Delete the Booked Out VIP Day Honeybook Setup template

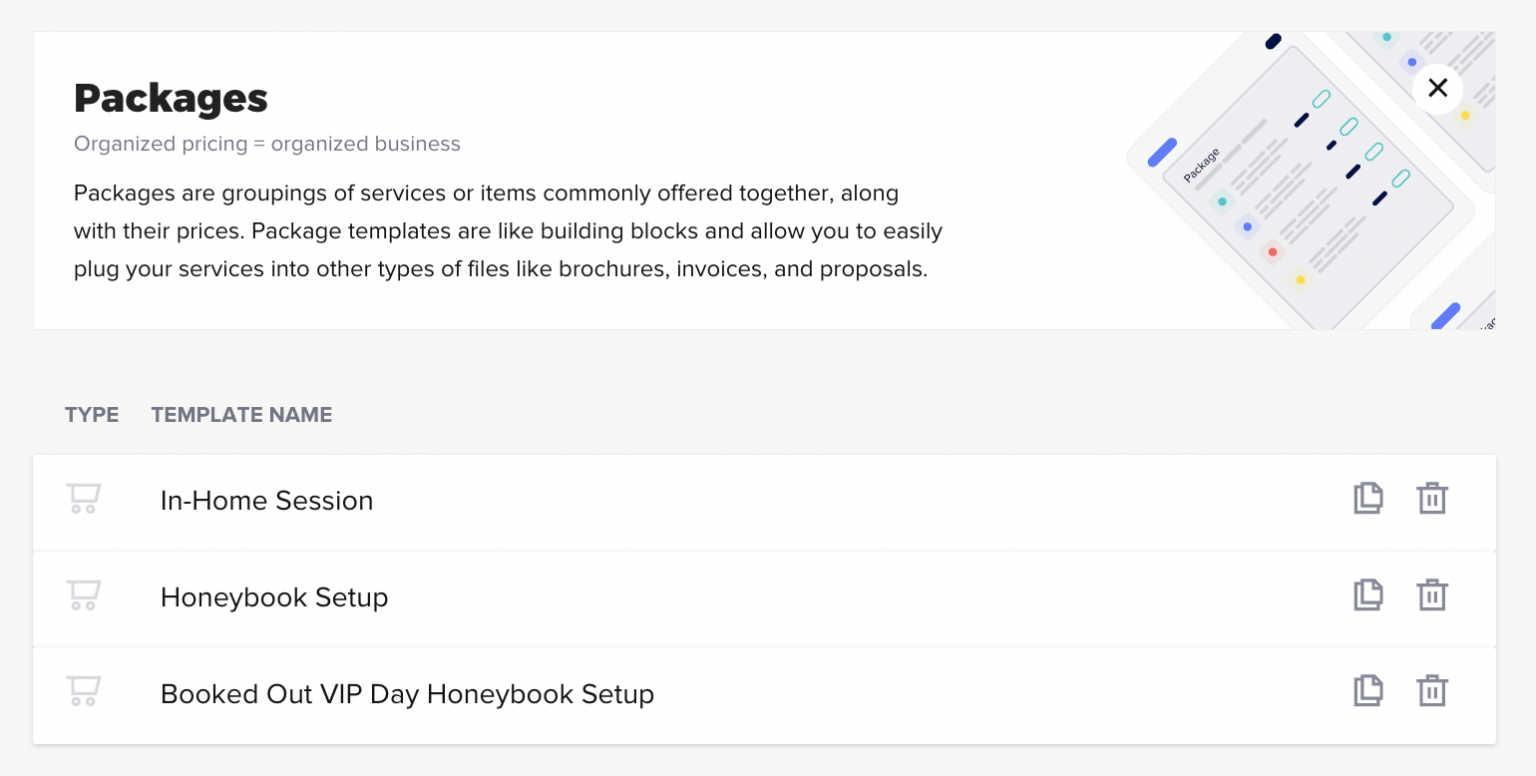coord(1432,690)
